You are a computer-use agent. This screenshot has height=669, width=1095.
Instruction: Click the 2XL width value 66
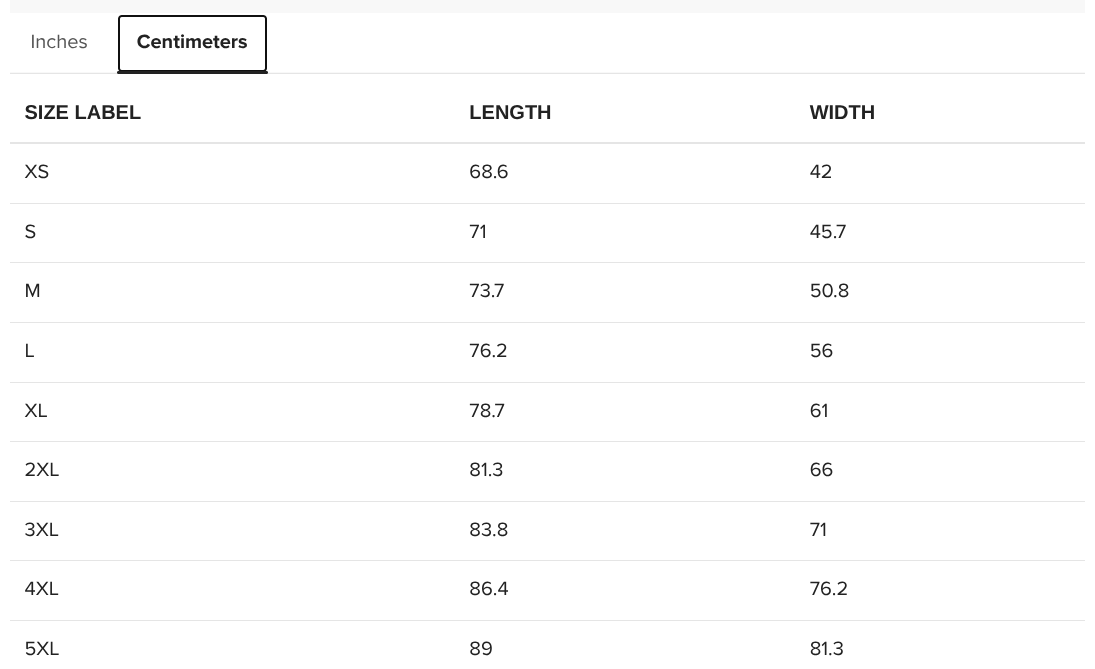pos(821,470)
